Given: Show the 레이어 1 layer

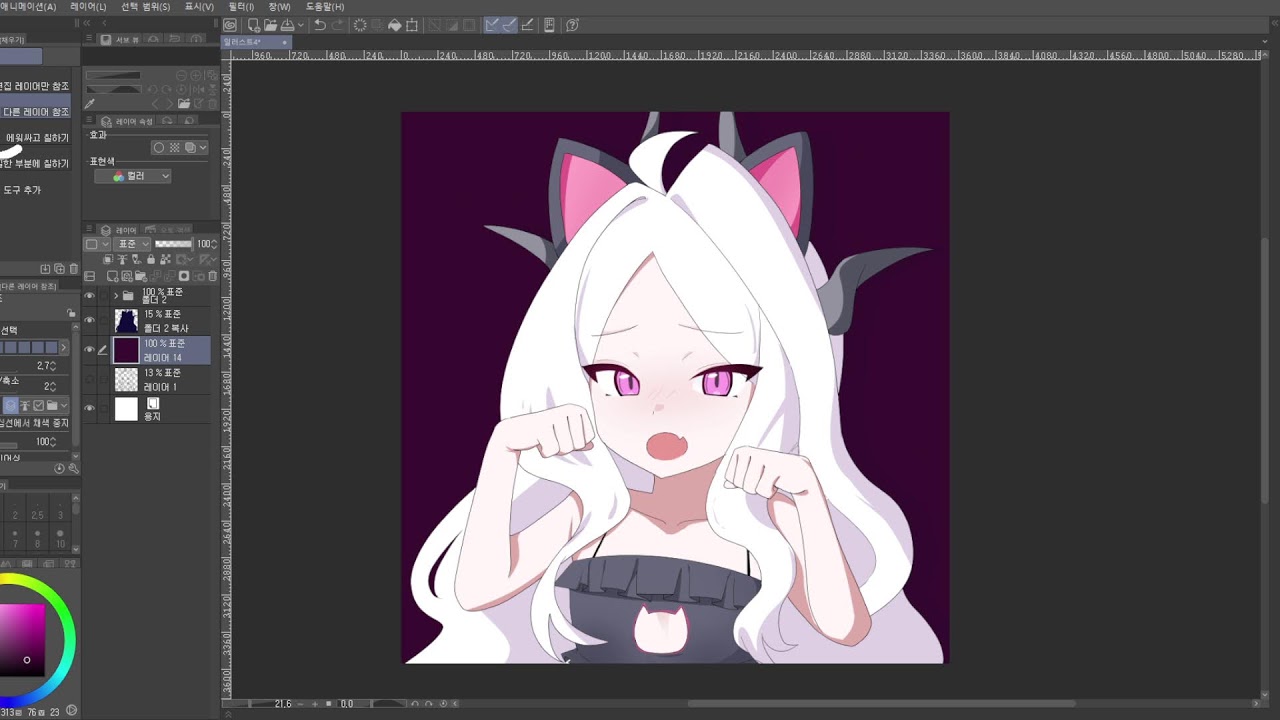Looking at the screenshot, I should point(89,380).
